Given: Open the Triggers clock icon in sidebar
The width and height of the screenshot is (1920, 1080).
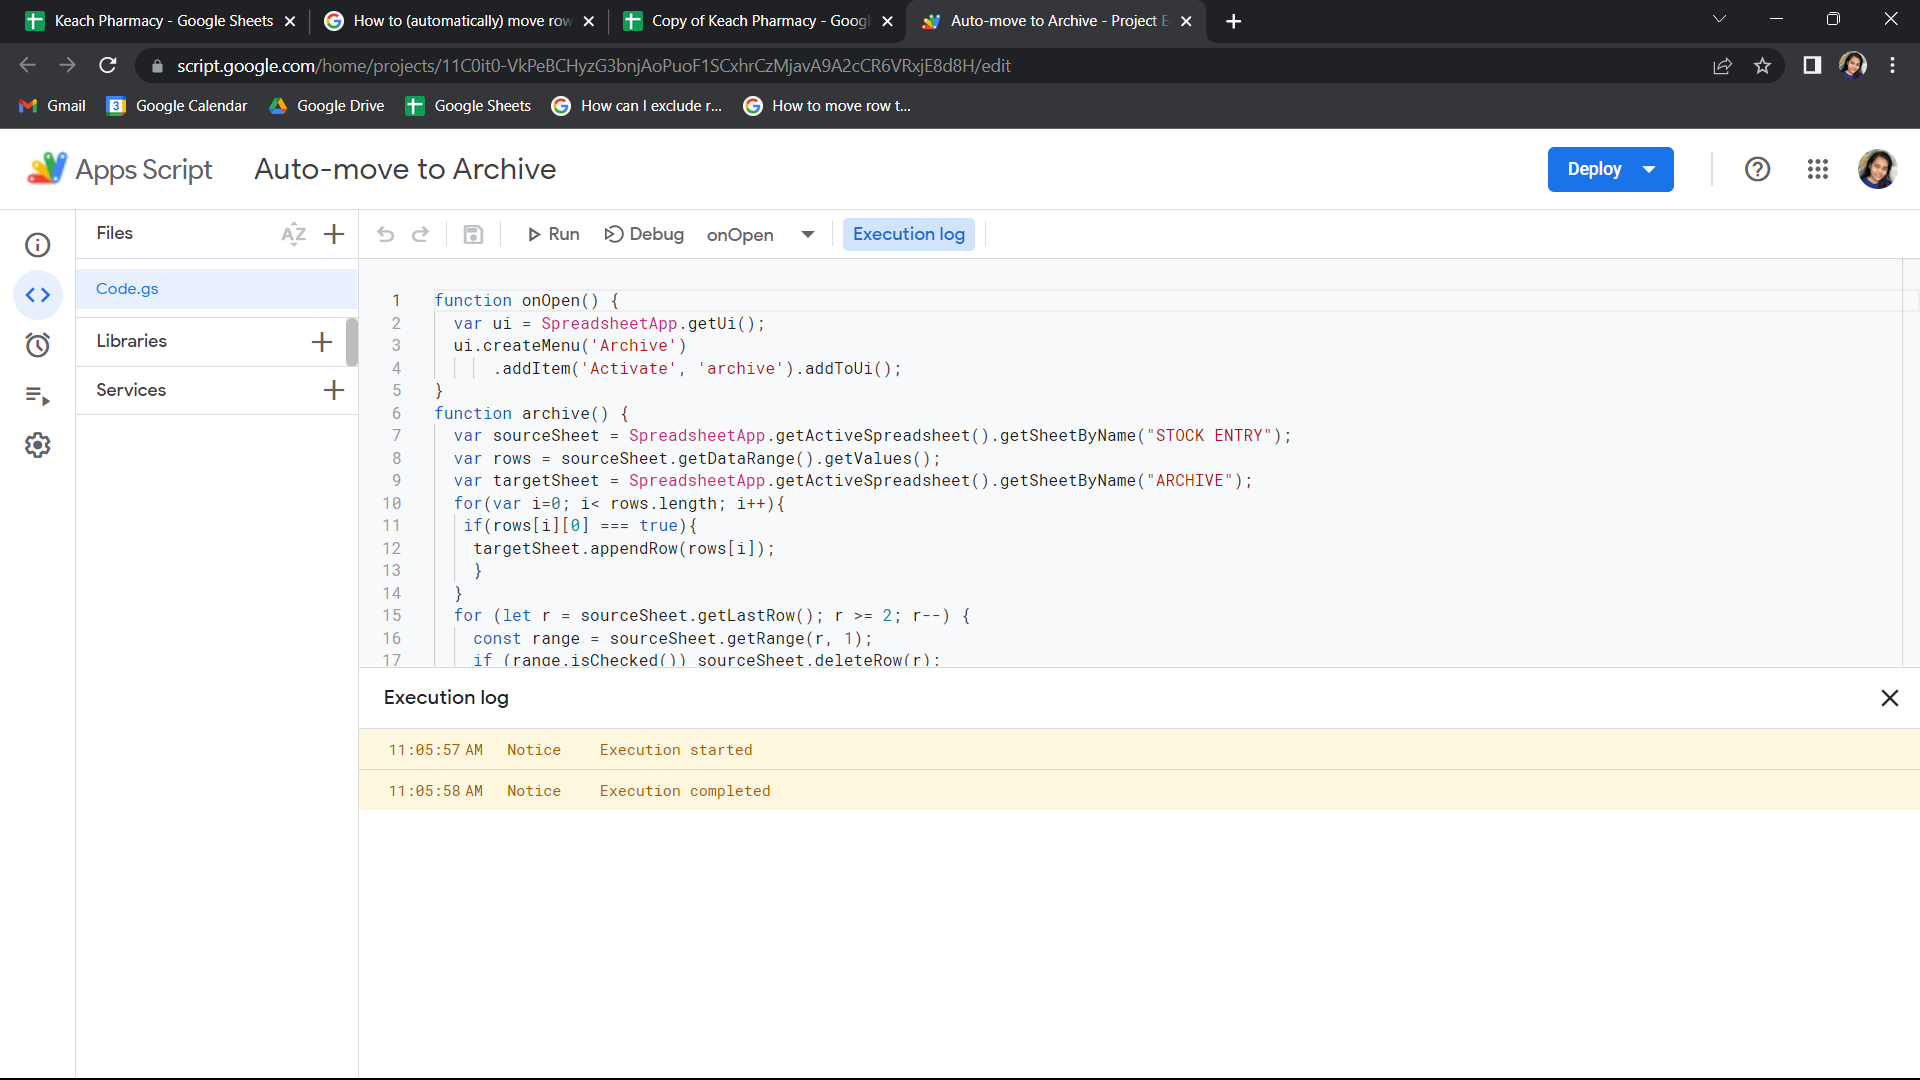Looking at the screenshot, I should click(x=38, y=345).
